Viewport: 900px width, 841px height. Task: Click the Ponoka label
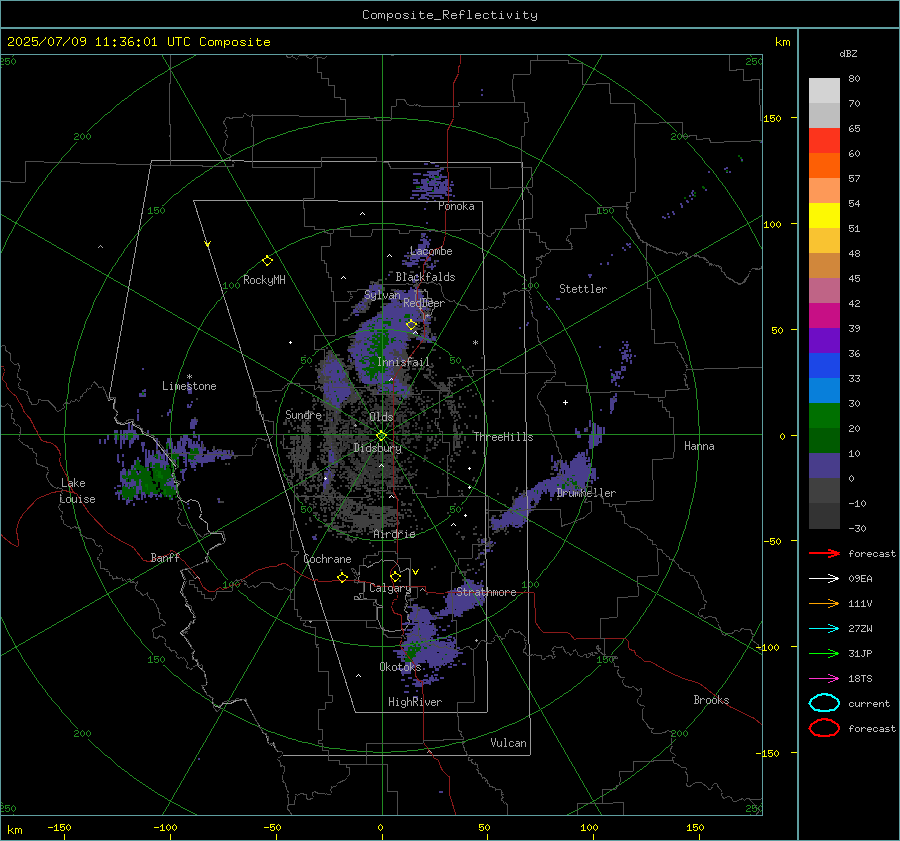(456, 206)
